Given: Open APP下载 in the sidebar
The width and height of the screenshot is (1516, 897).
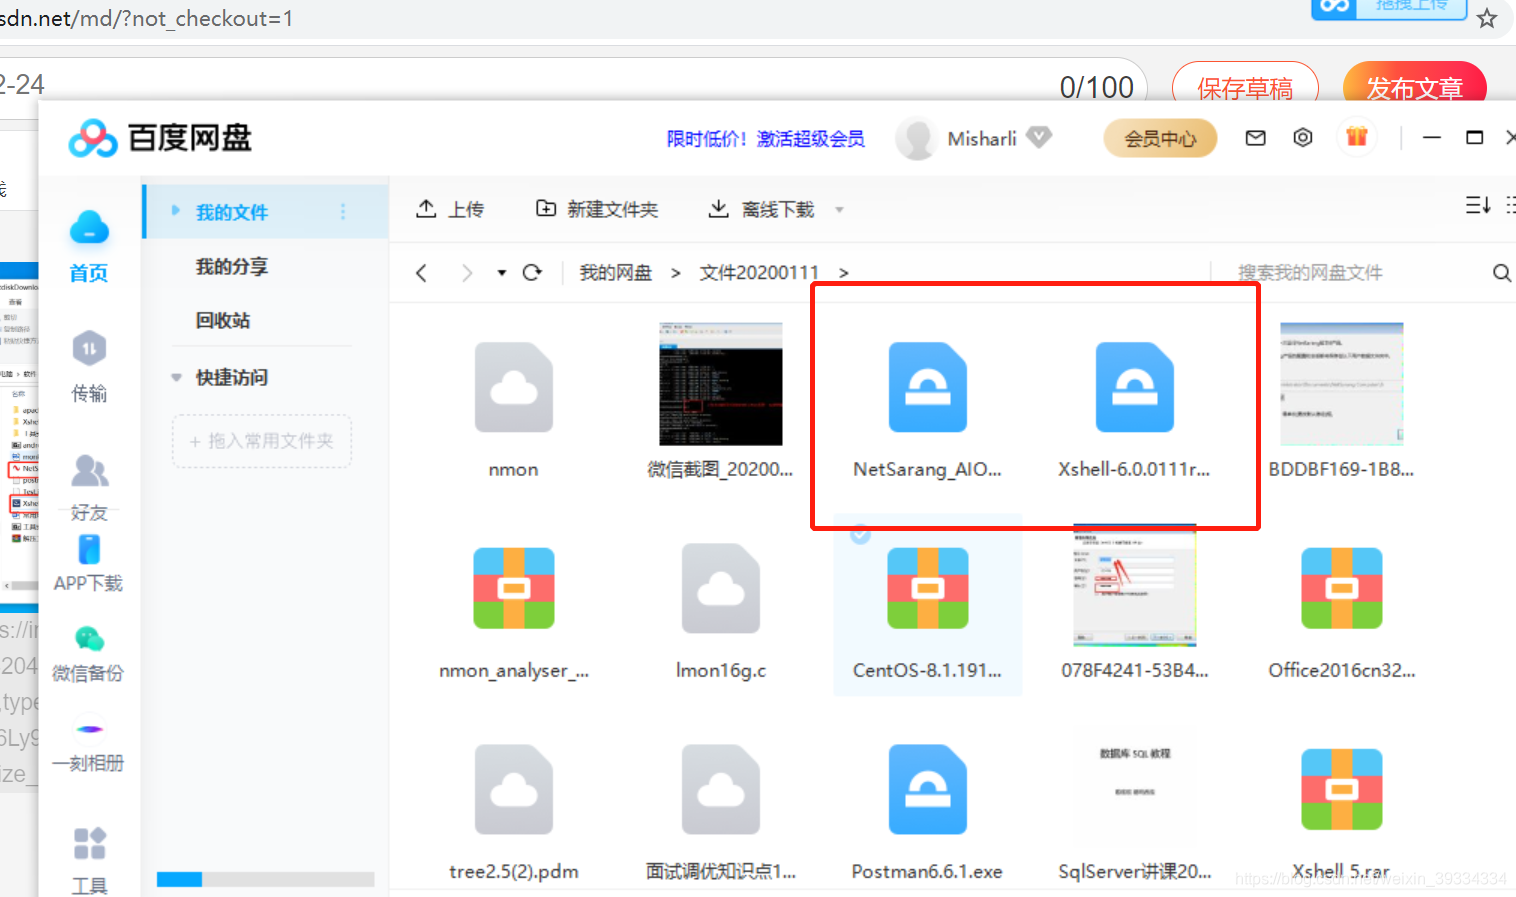Looking at the screenshot, I should coord(89,564).
